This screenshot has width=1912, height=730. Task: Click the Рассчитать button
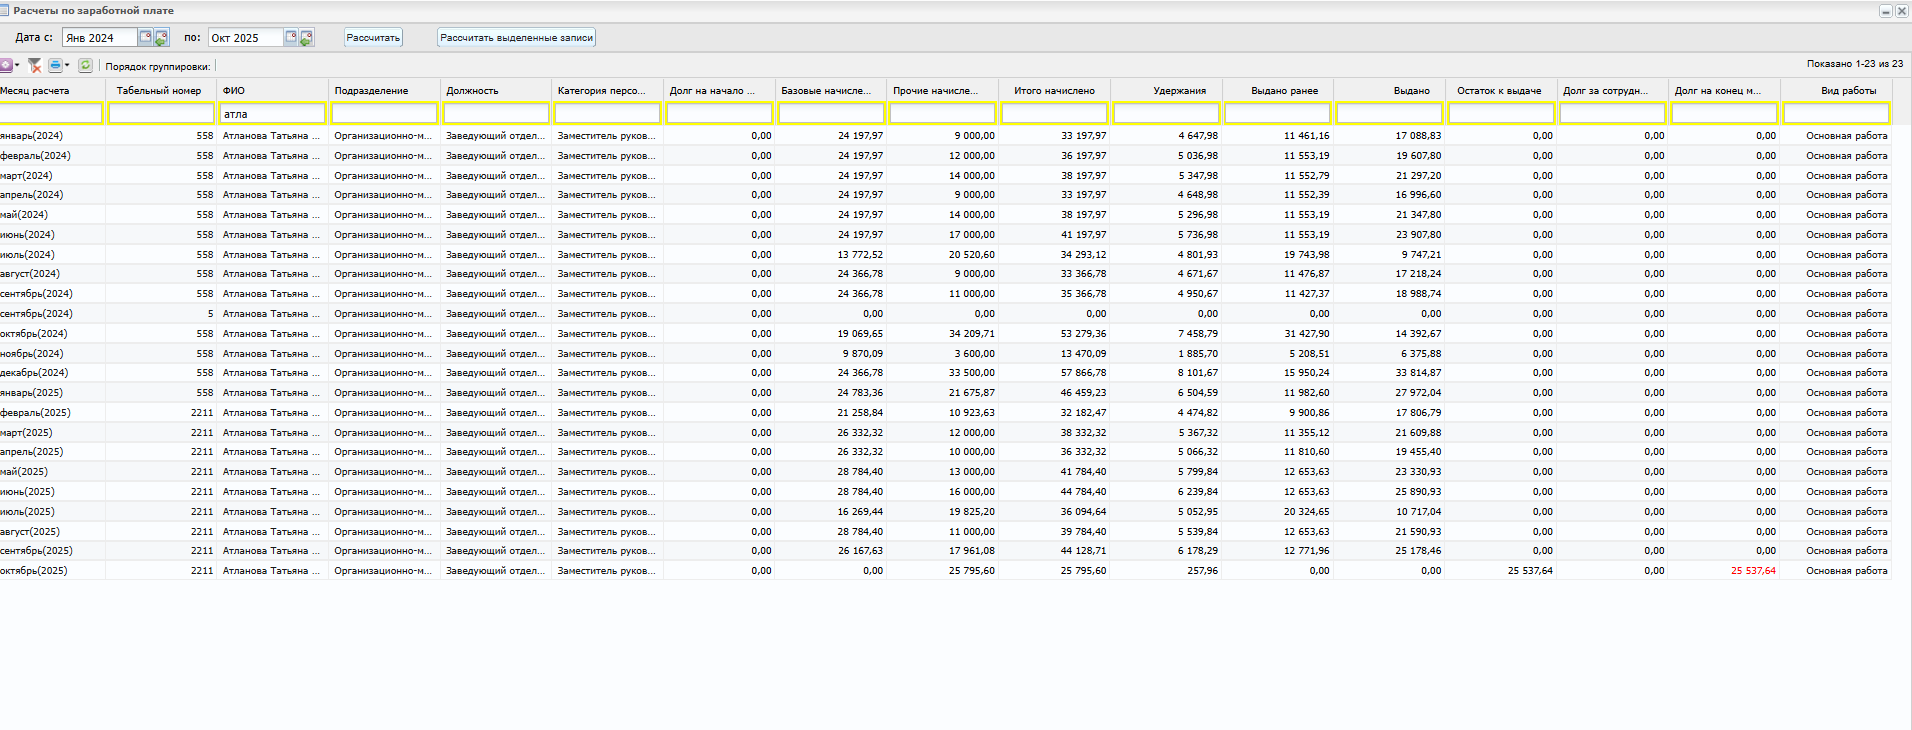tap(373, 38)
